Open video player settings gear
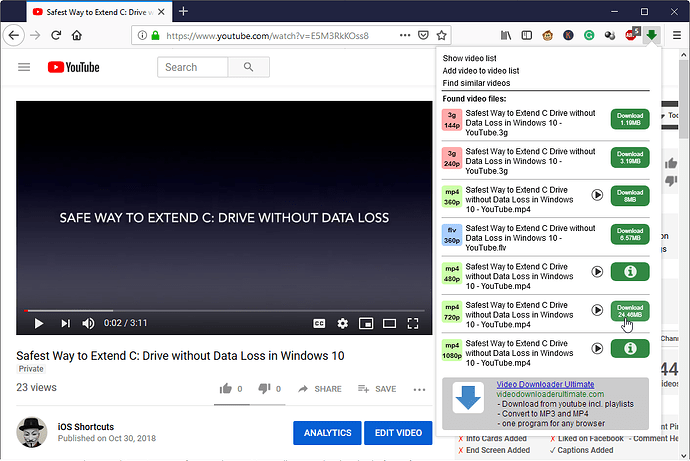Image resolution: width=690 pixels, height=461 pixels. tap(343, 323)
